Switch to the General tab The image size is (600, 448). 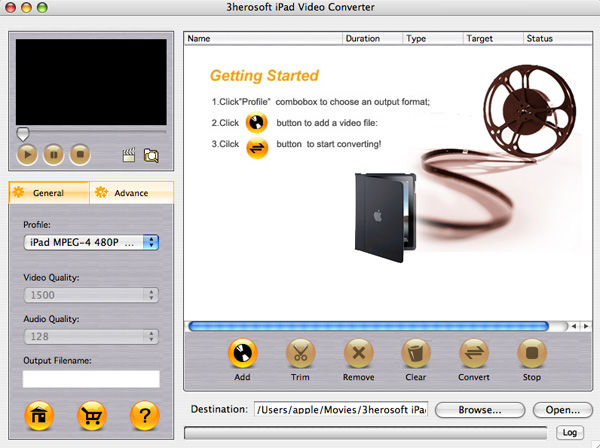(49, 193)
